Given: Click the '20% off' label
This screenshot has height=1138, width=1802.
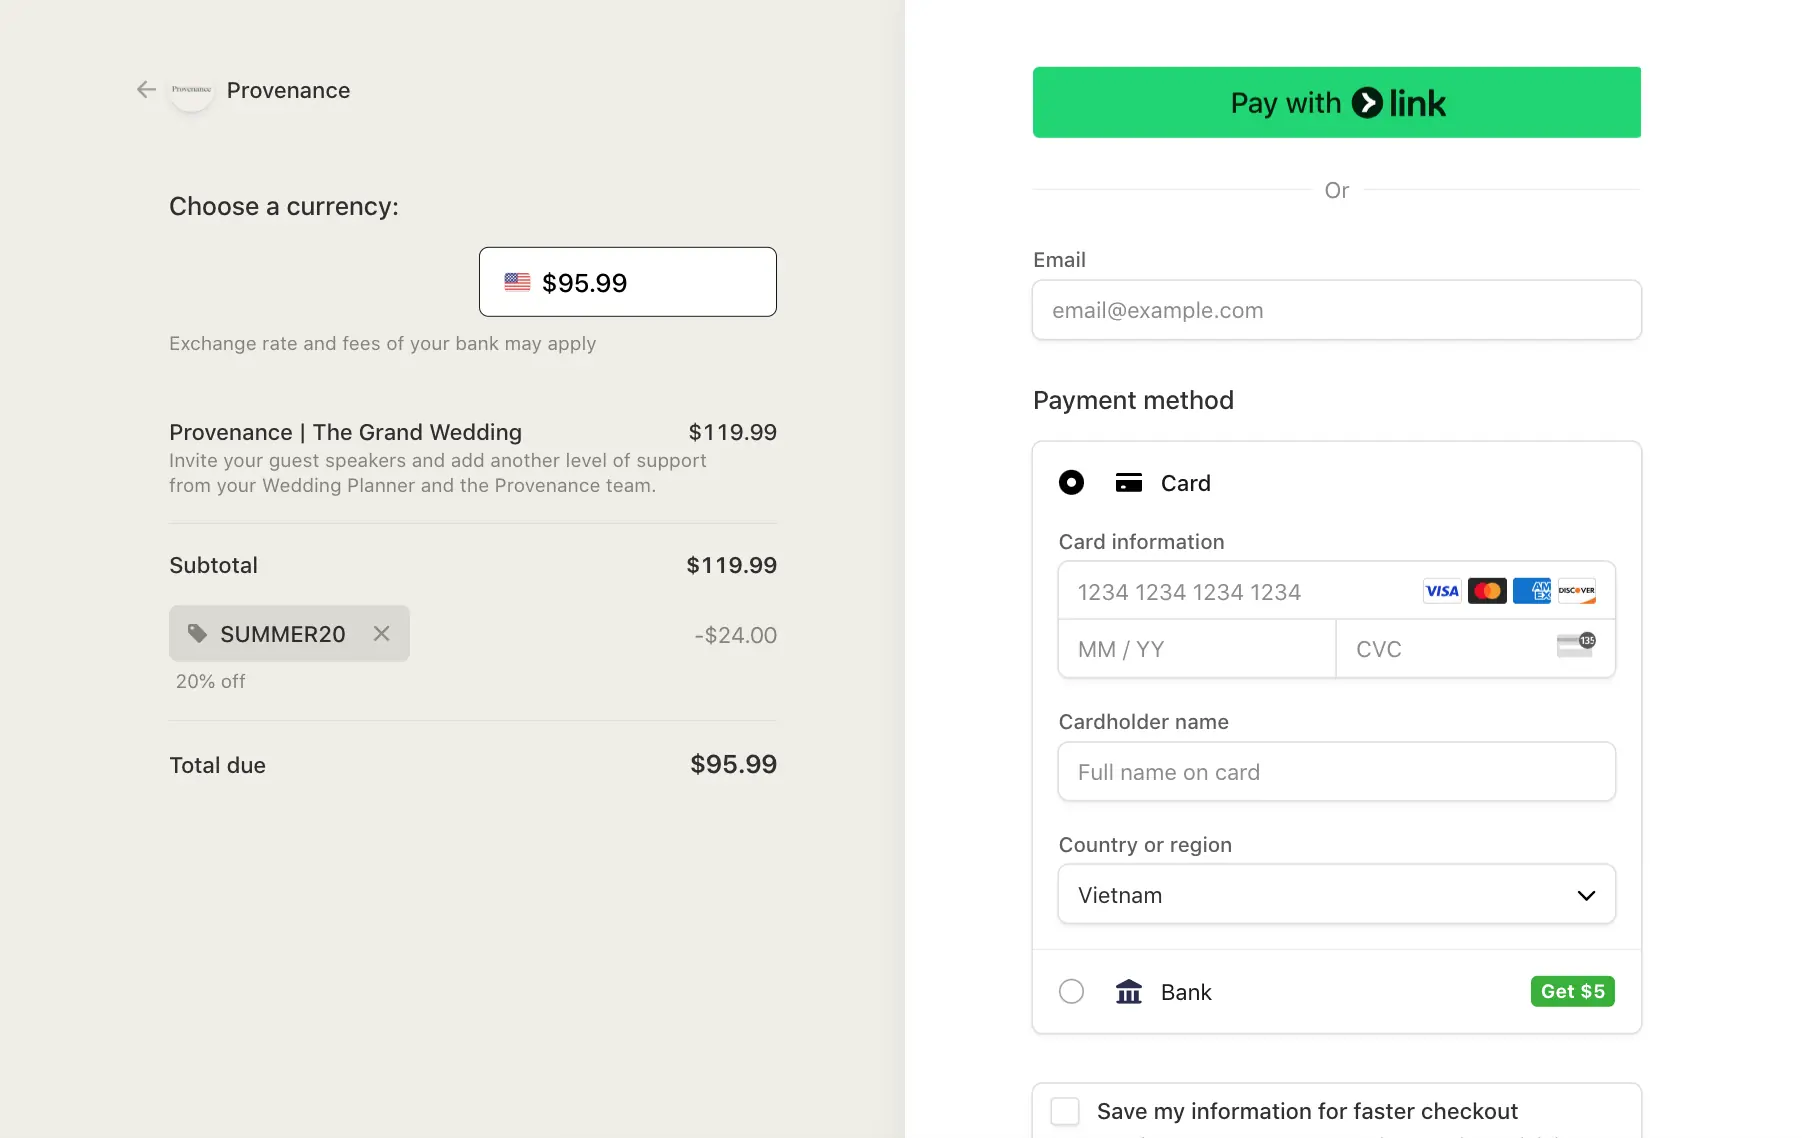Looking at the screenshot, I should 210,681.
